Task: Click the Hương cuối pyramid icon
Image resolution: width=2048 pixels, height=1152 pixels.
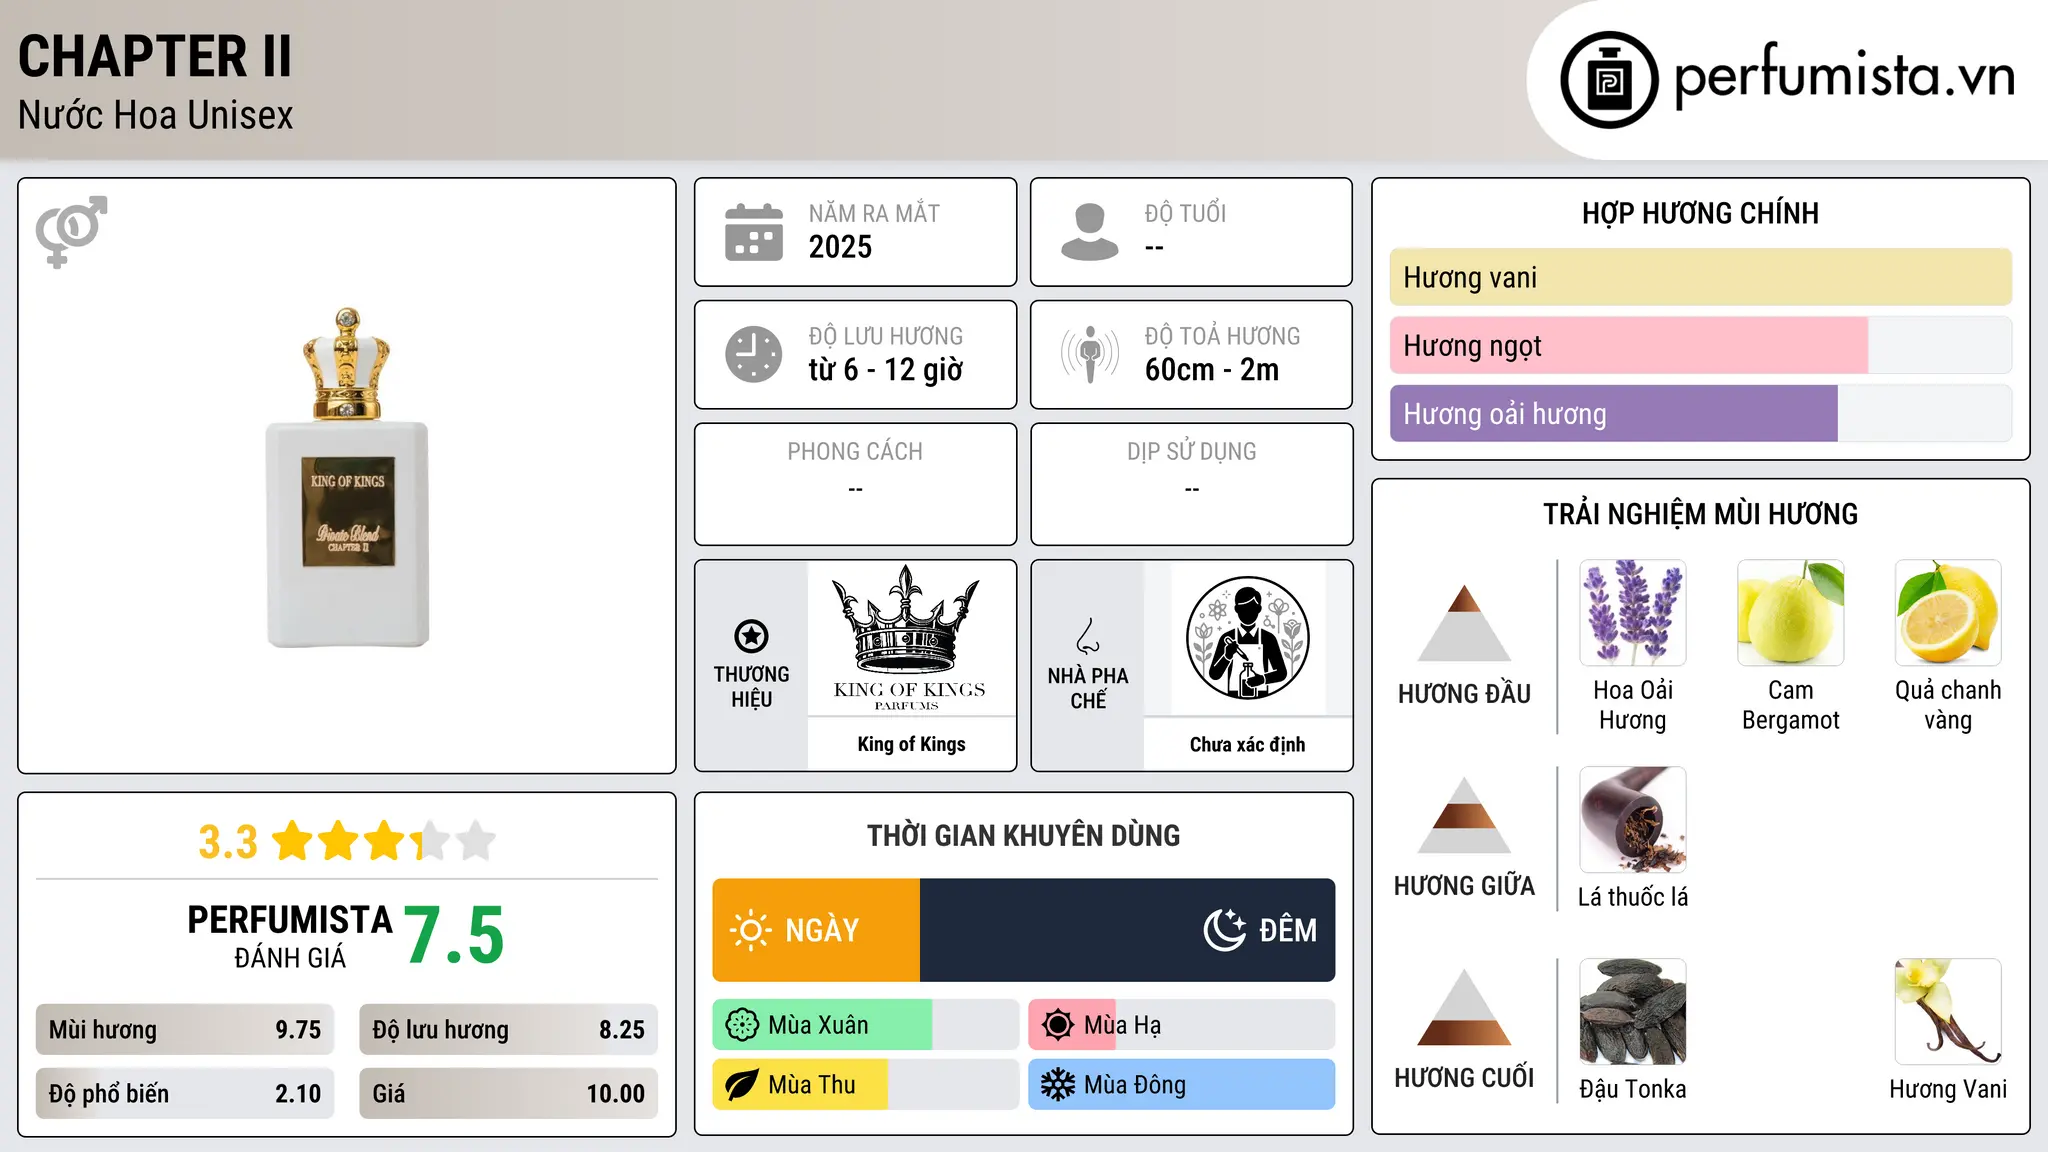Action: [x=1464, y=1007]
